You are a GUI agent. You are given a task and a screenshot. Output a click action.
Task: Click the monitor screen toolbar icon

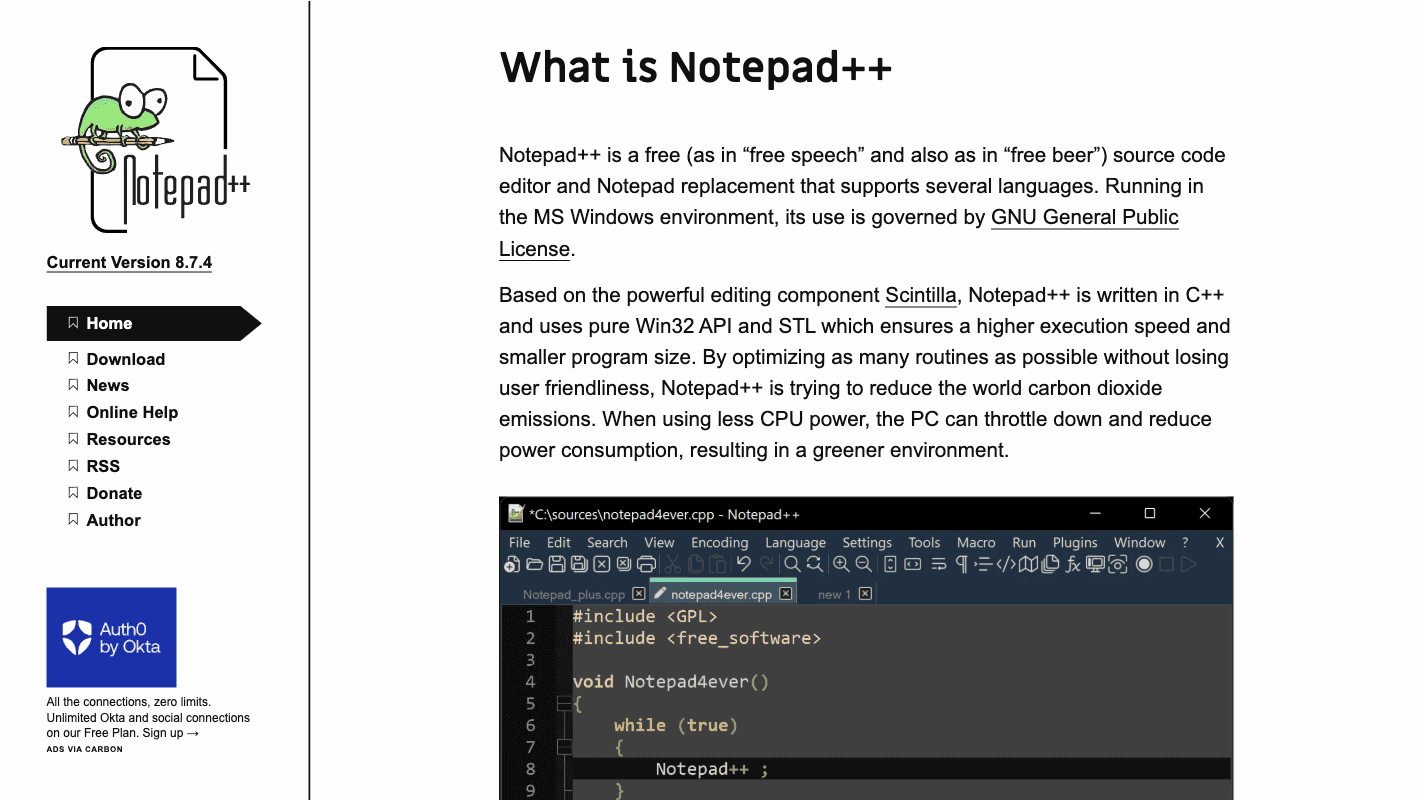coord(1095,564)
